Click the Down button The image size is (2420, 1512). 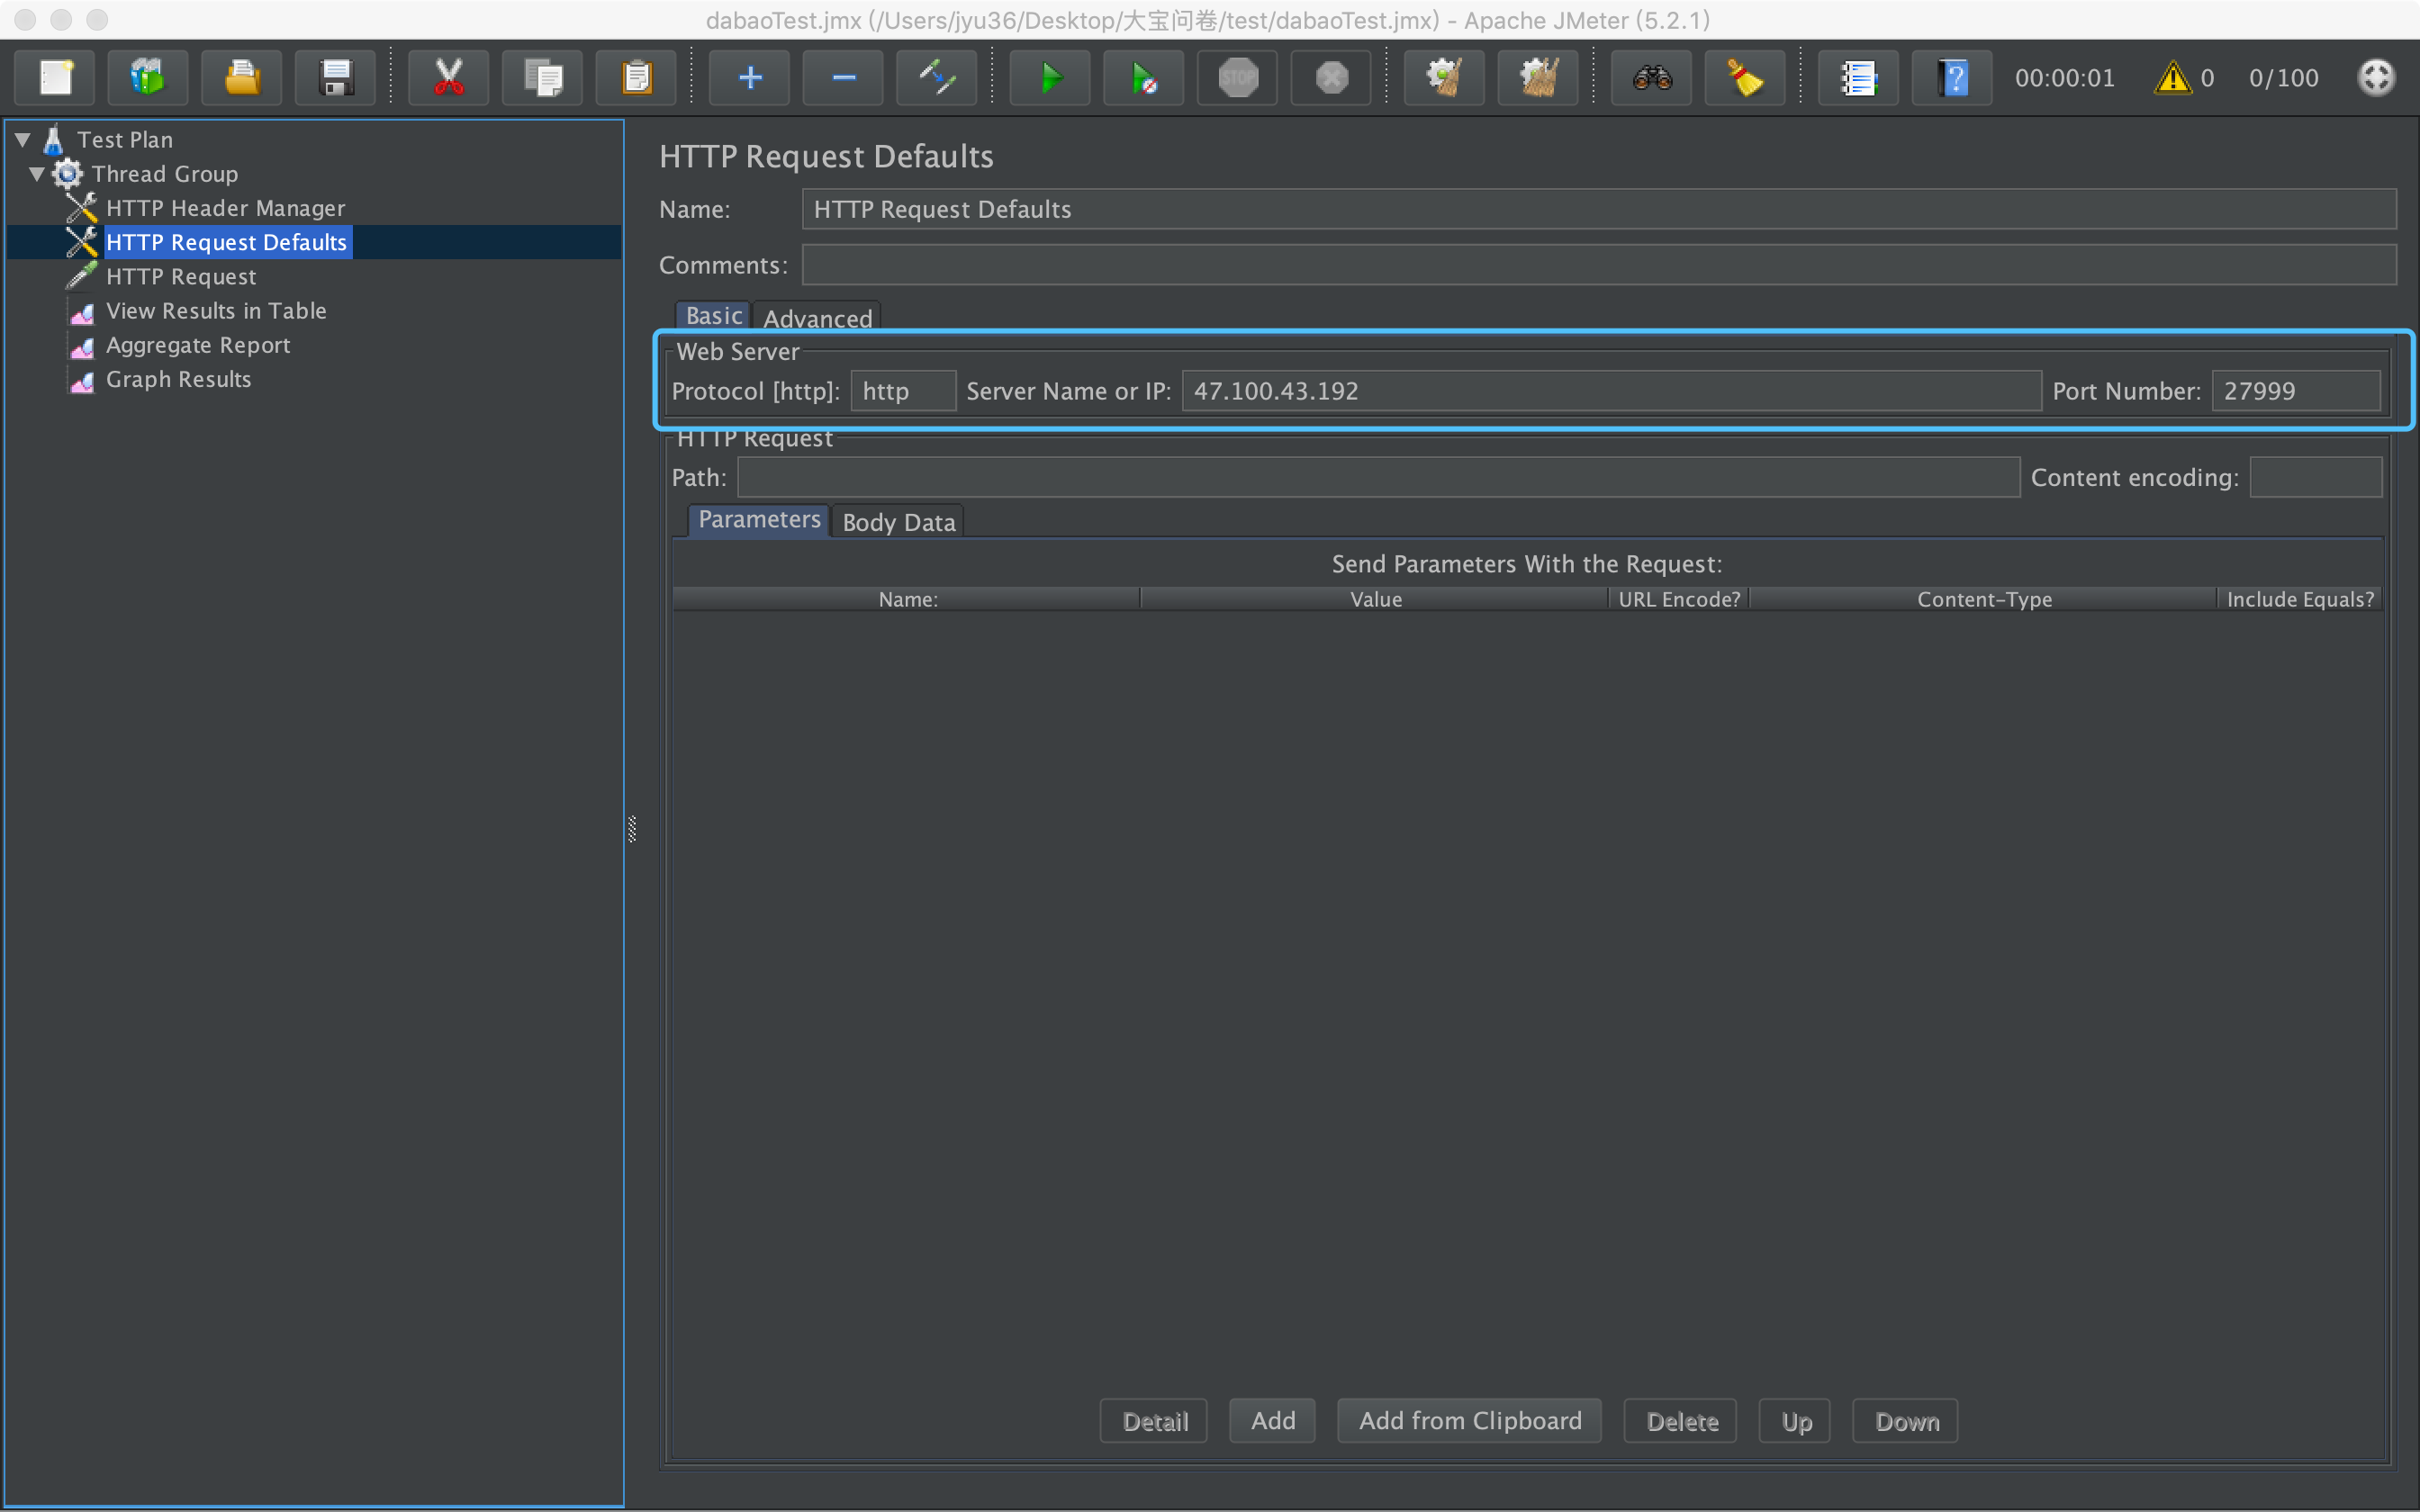[x=1906, y=1421]
